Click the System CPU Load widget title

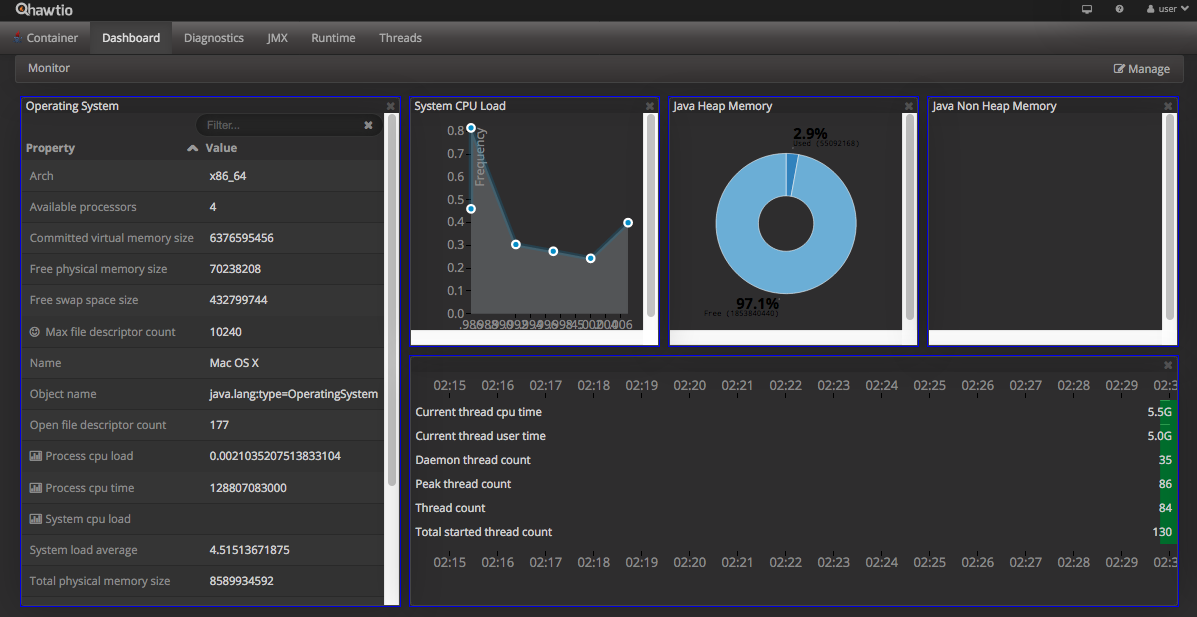coord(460,106)
